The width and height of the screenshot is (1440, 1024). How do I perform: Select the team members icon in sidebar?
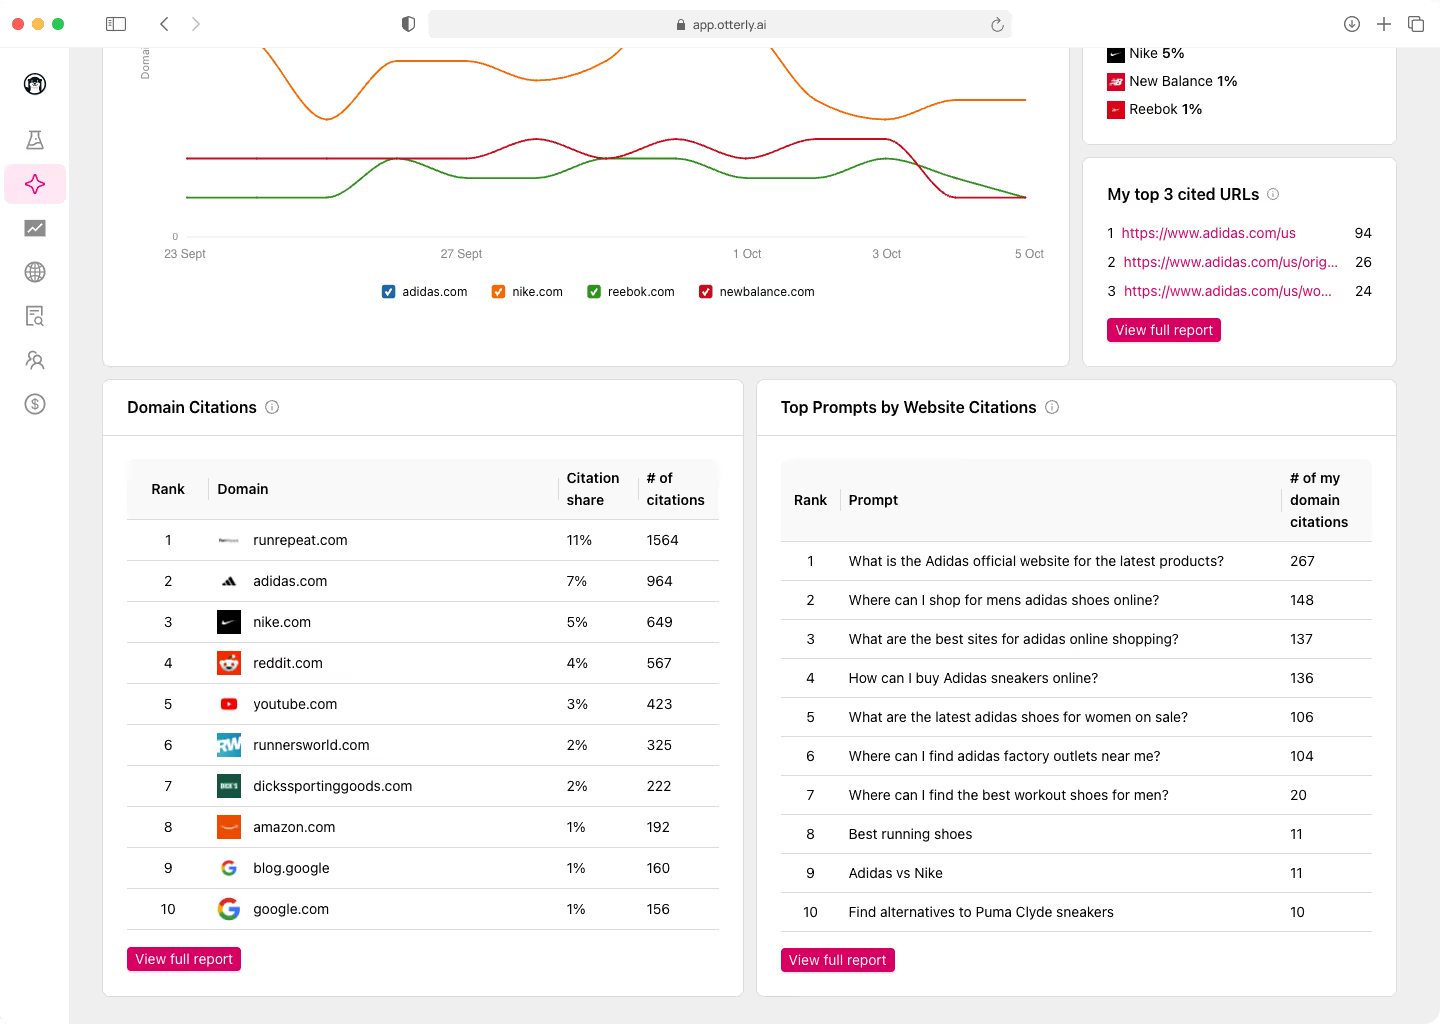coord(35,360)
